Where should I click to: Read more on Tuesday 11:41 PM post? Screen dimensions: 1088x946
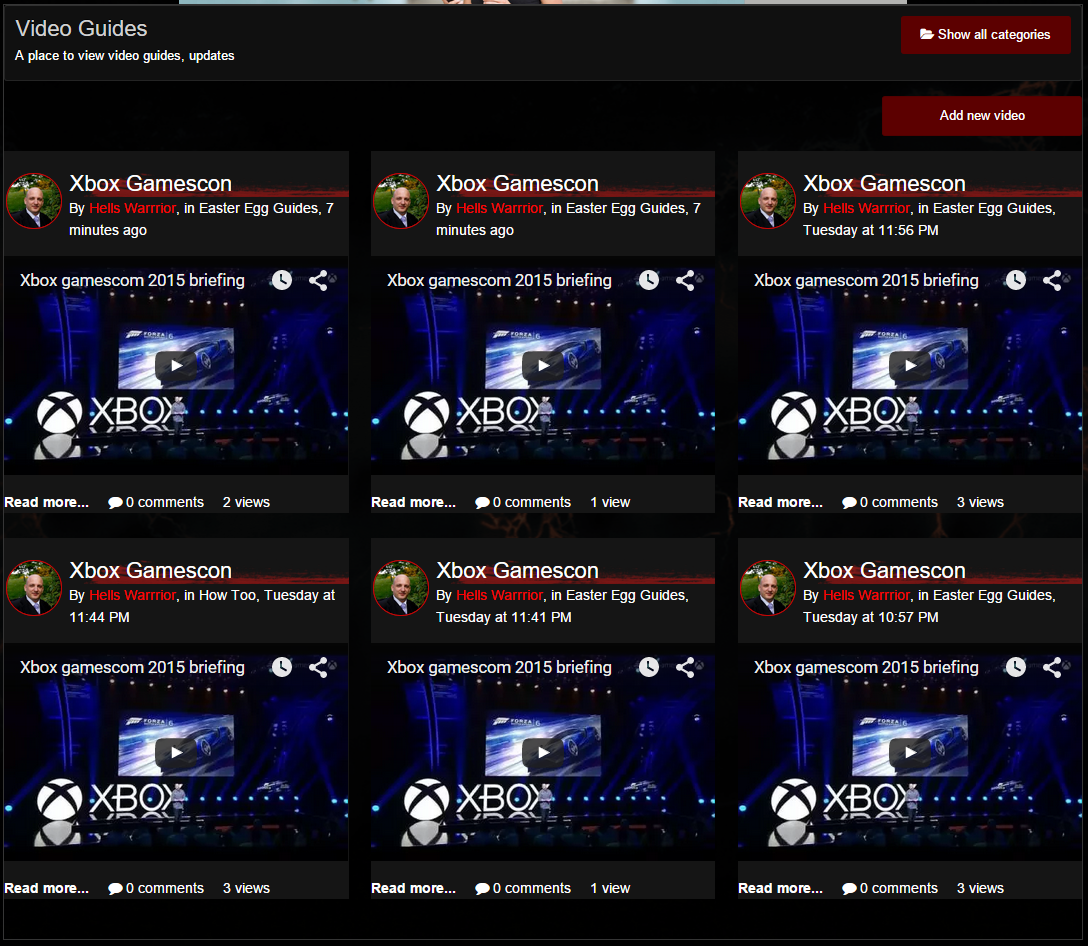414,888
